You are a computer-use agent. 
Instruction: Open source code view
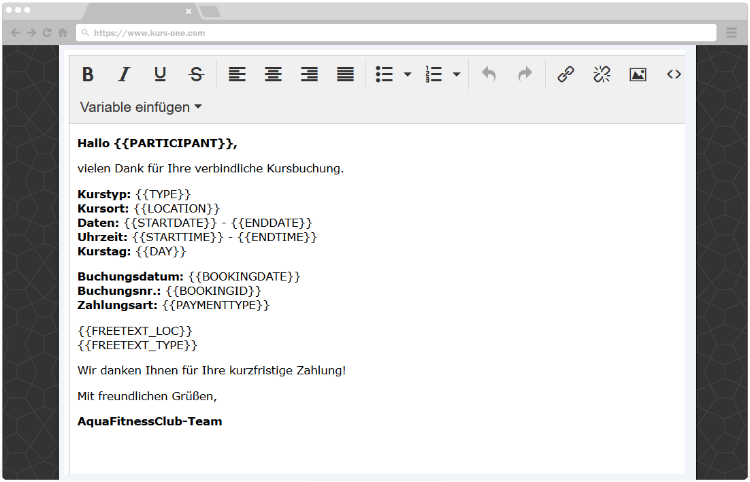tap(674, 74)
